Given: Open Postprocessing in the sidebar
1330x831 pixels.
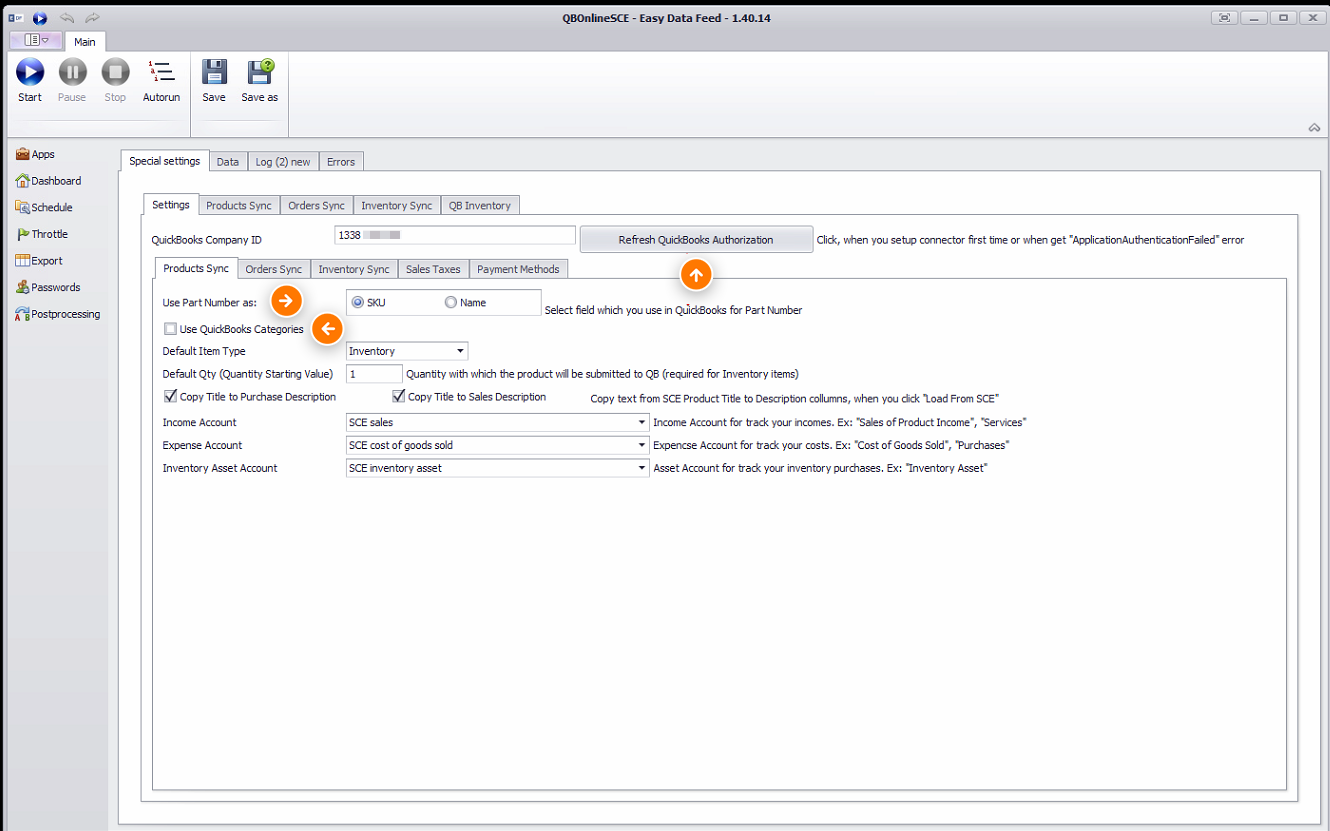Looking at the screenshot, I should click(58, 314).
